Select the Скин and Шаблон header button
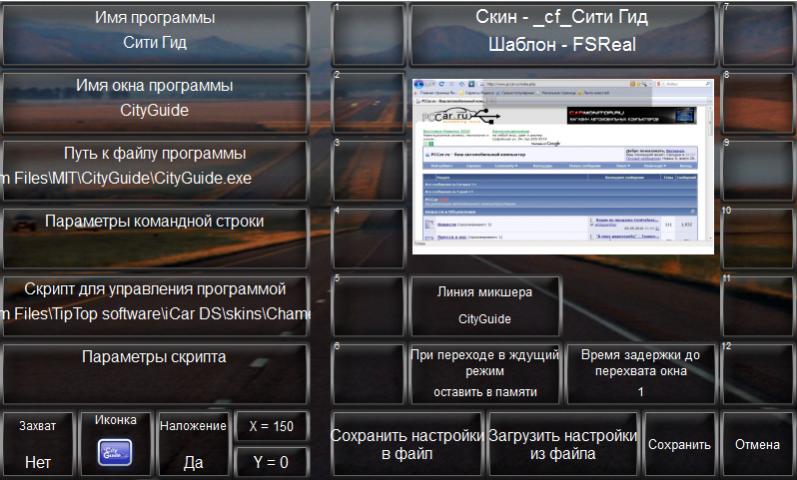 tap(563, 31)
